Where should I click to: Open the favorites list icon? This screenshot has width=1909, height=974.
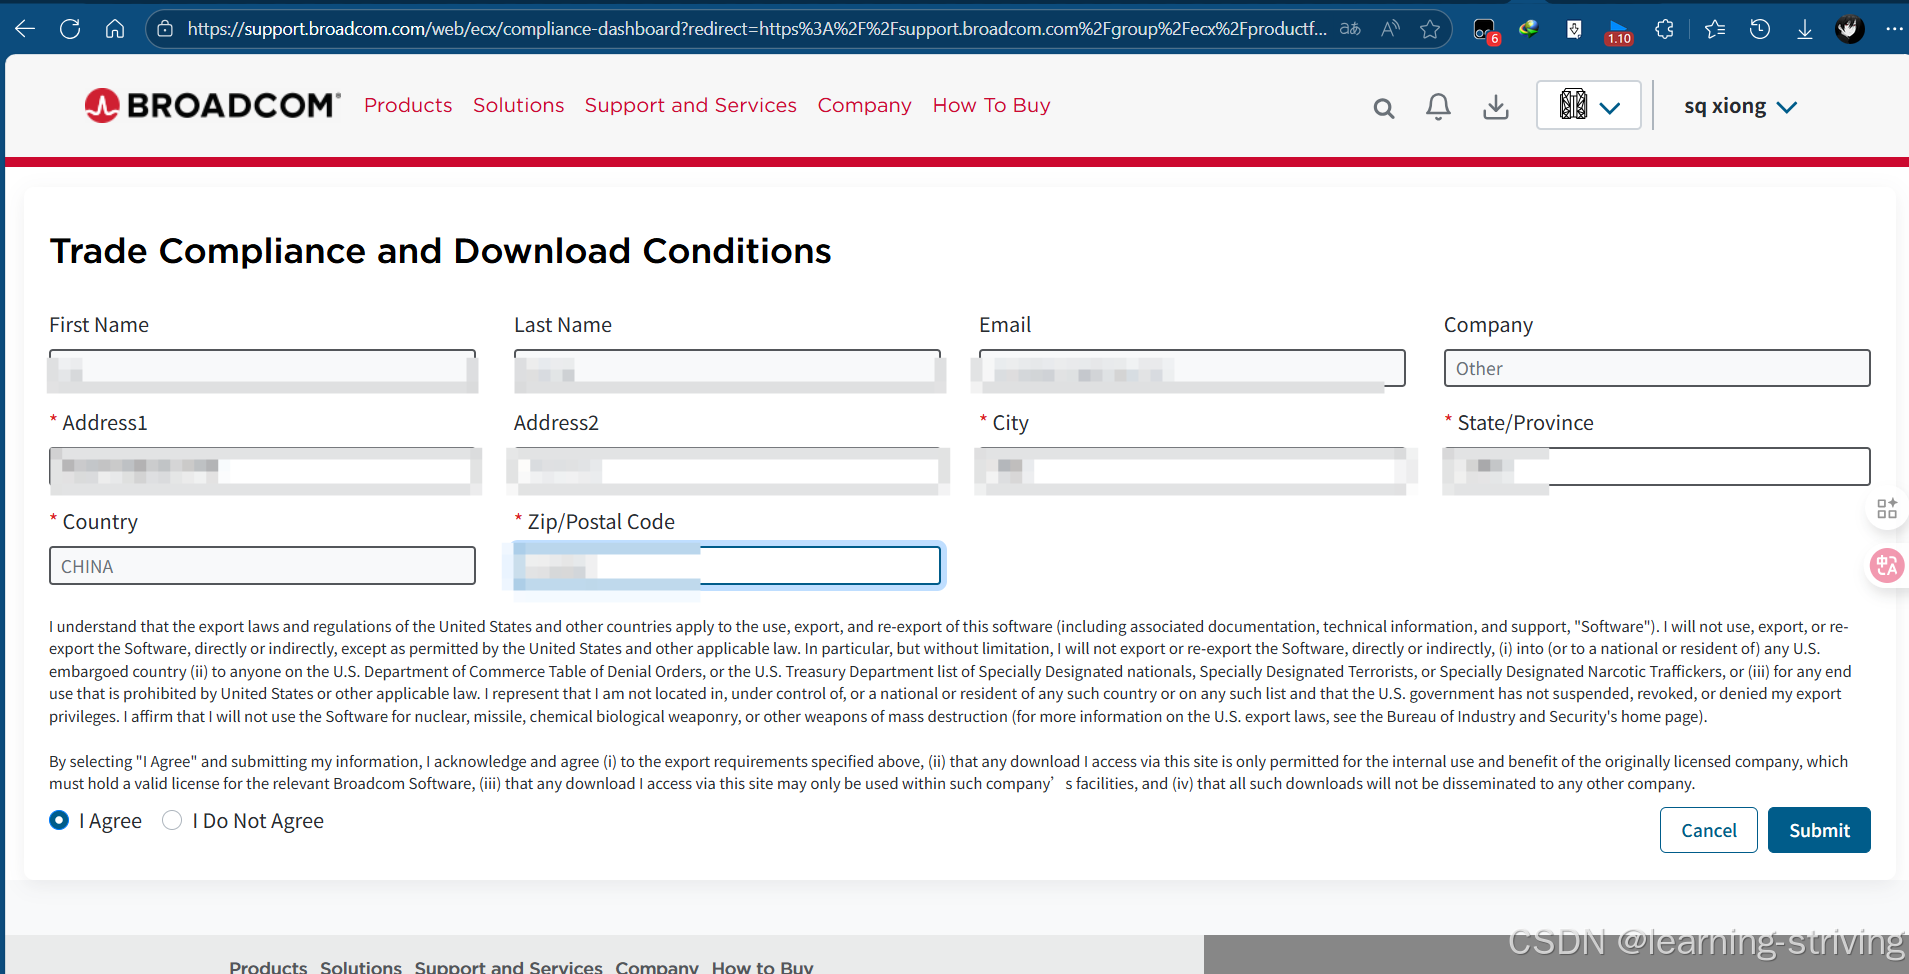coord(1715,29)
